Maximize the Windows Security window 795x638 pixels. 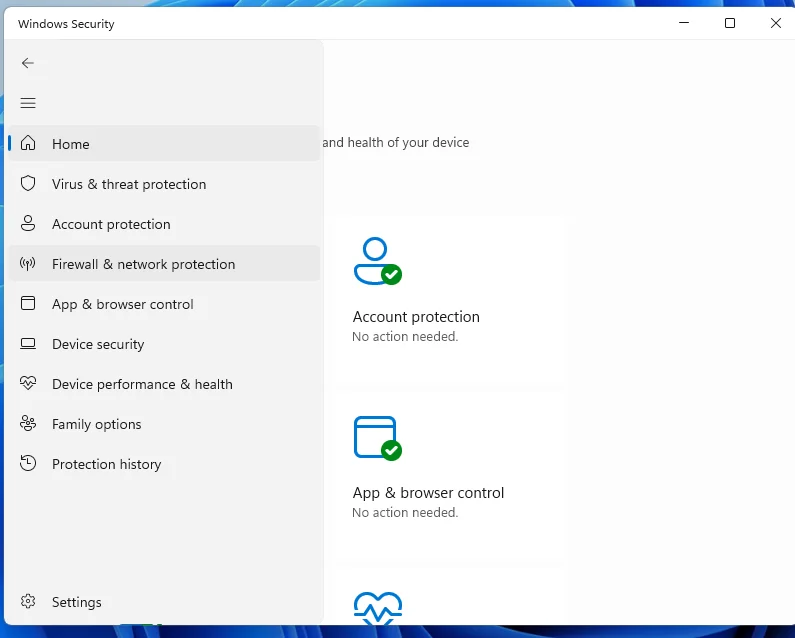pyautogui.click(x=730, y=23)
